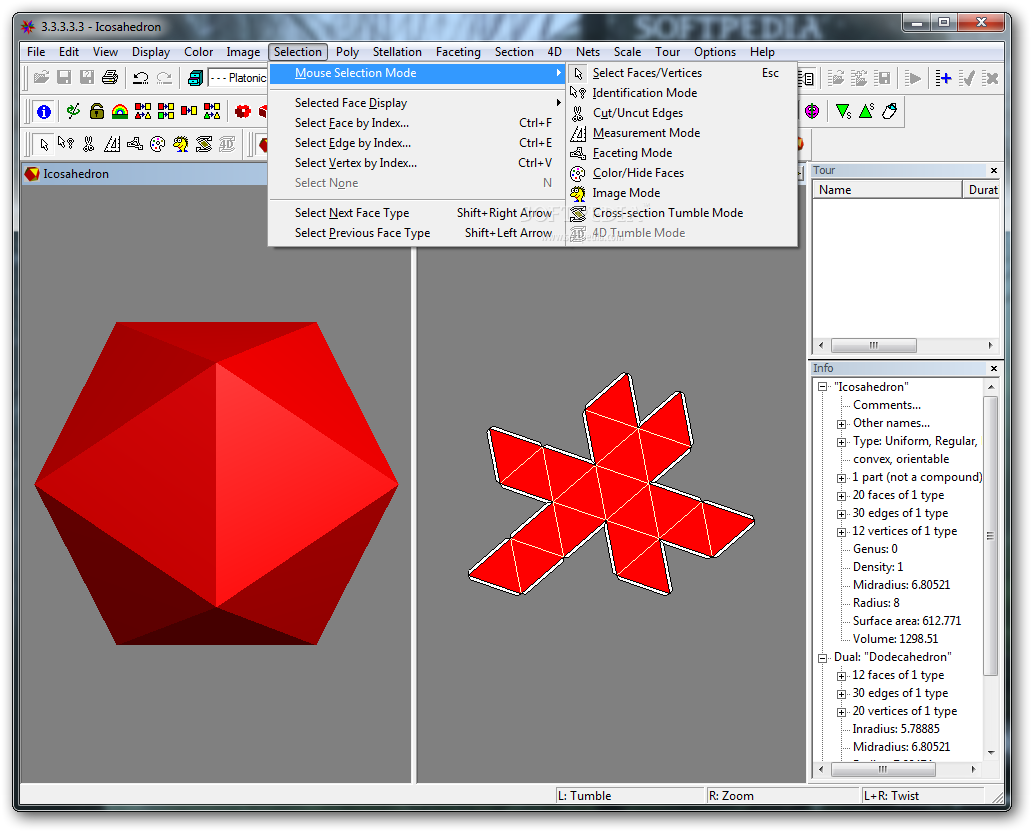Click Comments... in the Info panel
The image size is (1032, 832).
[886, 405]
